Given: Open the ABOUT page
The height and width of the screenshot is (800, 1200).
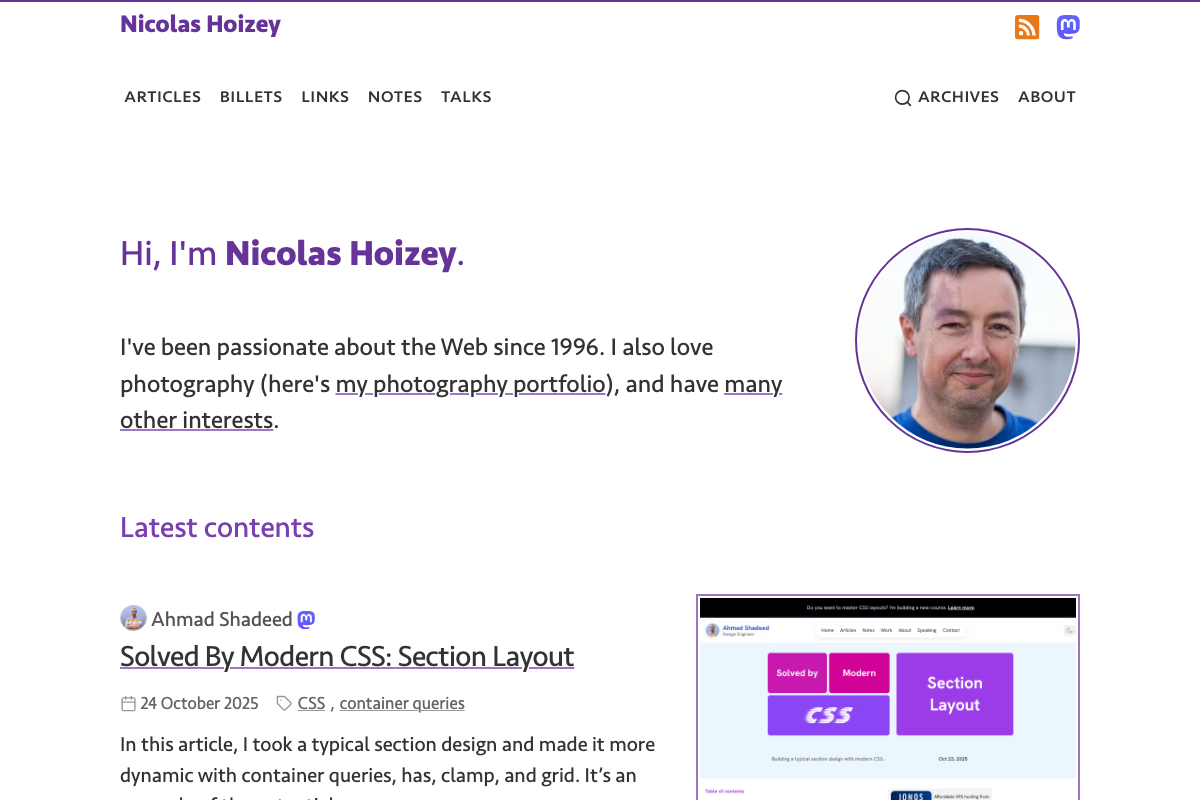Looking at the screenshot, I should pos(1047,96).
